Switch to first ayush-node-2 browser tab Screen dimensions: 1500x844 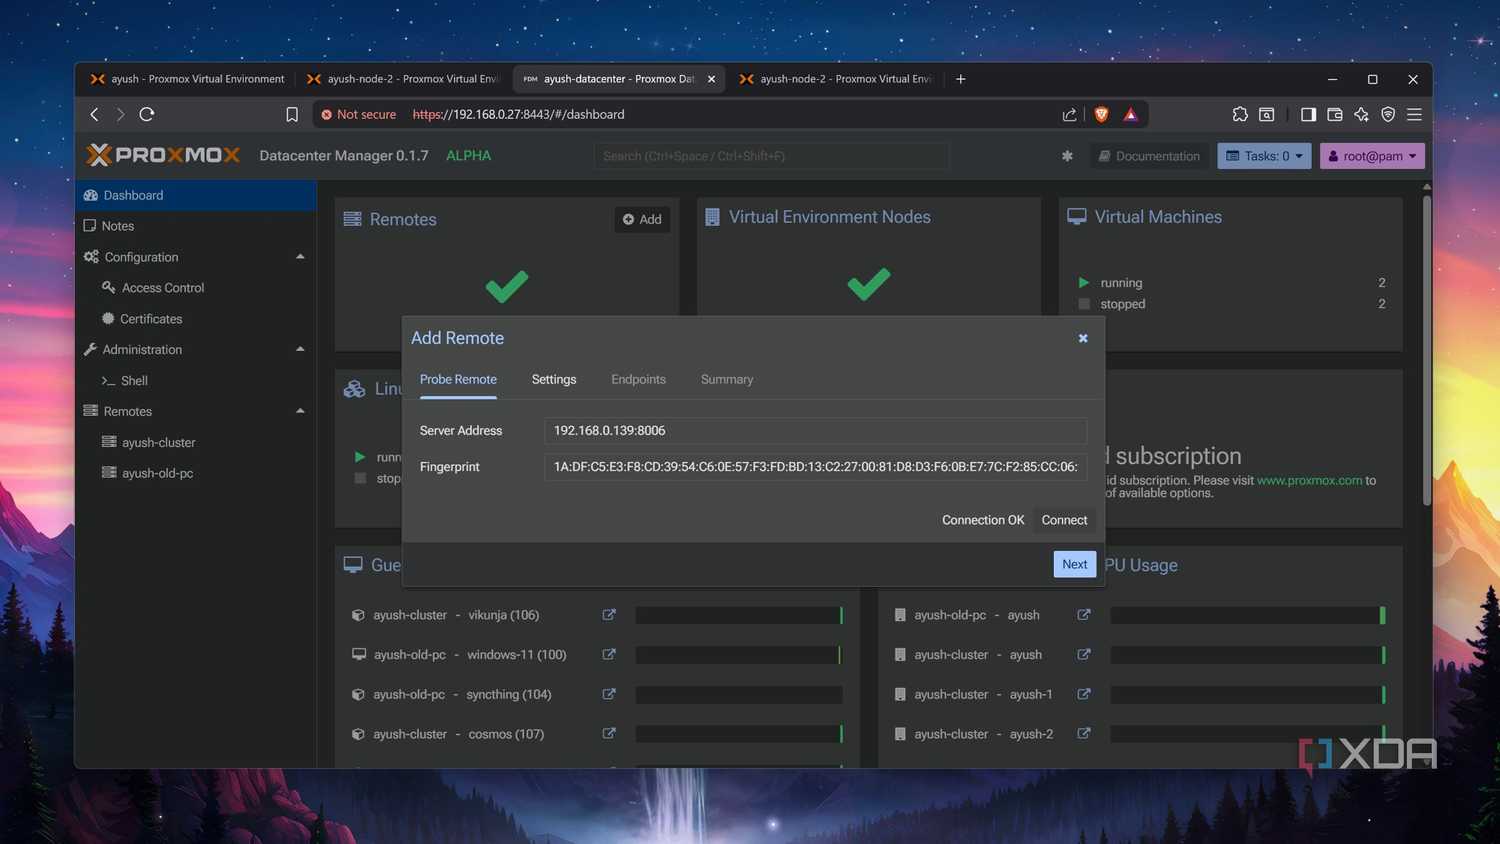tap(403, 79)
